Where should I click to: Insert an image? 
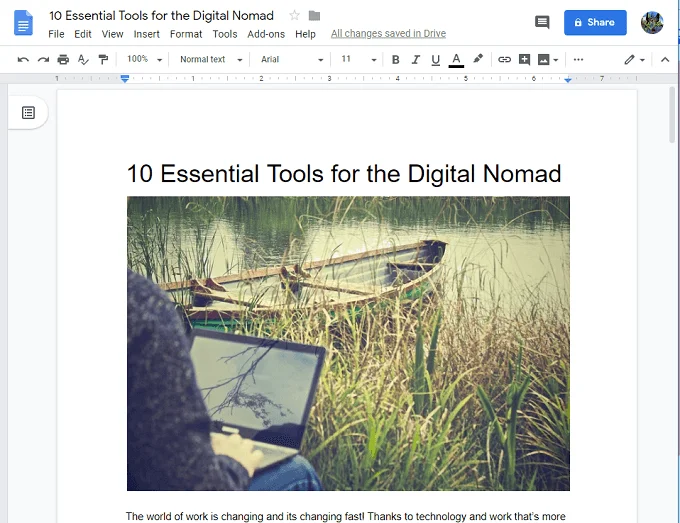point(543,59)
